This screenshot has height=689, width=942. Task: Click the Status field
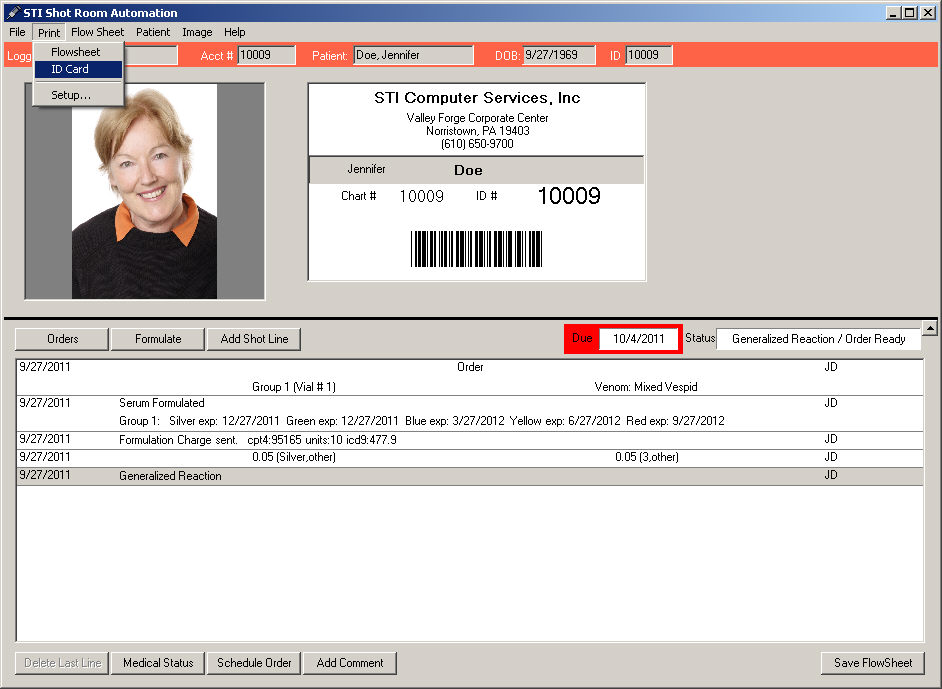click(818, 339)
